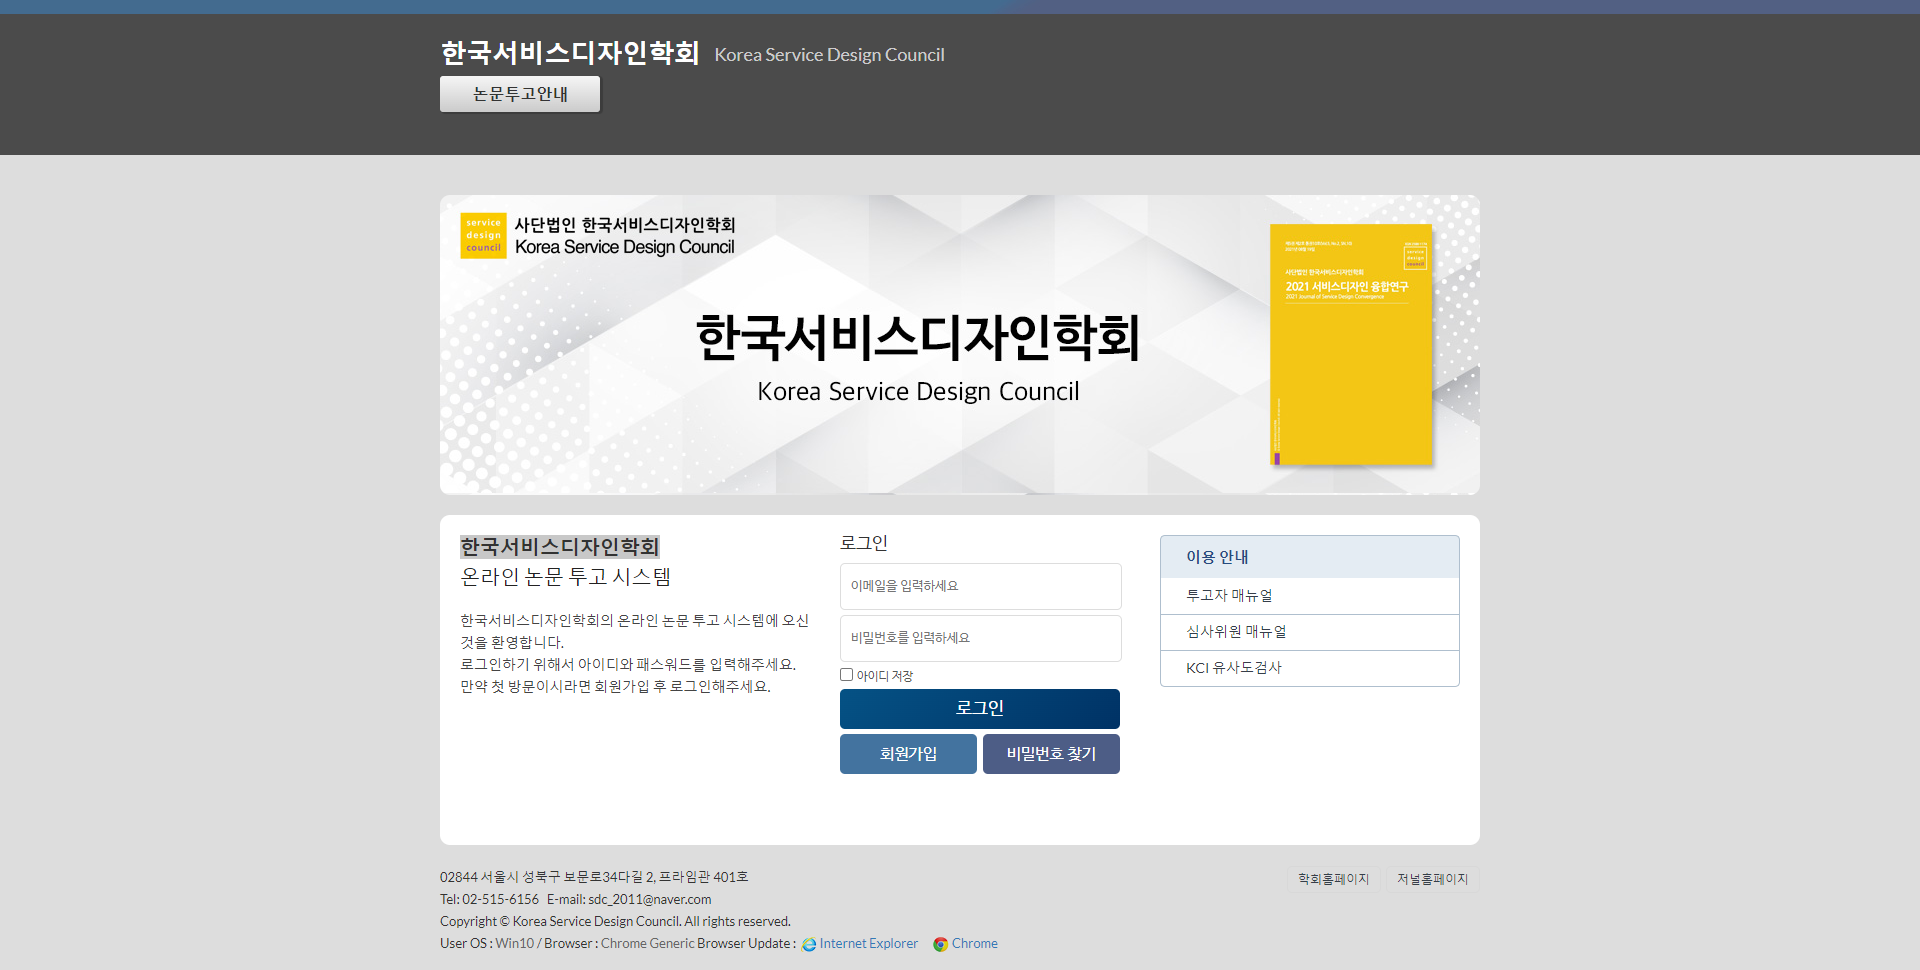Viewport: 1920px width, 970px height.
Task: Click the 논문투고안내 button in header
Action: coord(520,94)
